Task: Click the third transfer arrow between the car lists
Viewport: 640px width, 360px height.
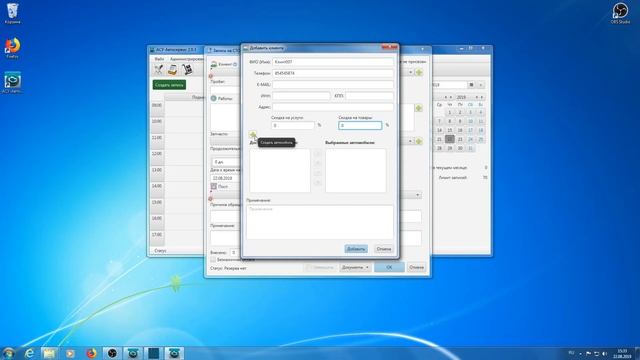Action: point(318,173)
